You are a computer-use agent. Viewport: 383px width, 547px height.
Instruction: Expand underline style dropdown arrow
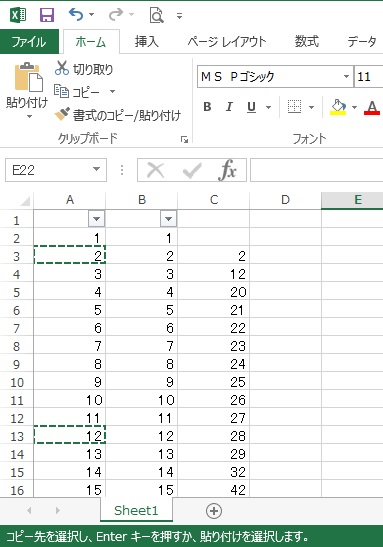(x=268, y=107)
